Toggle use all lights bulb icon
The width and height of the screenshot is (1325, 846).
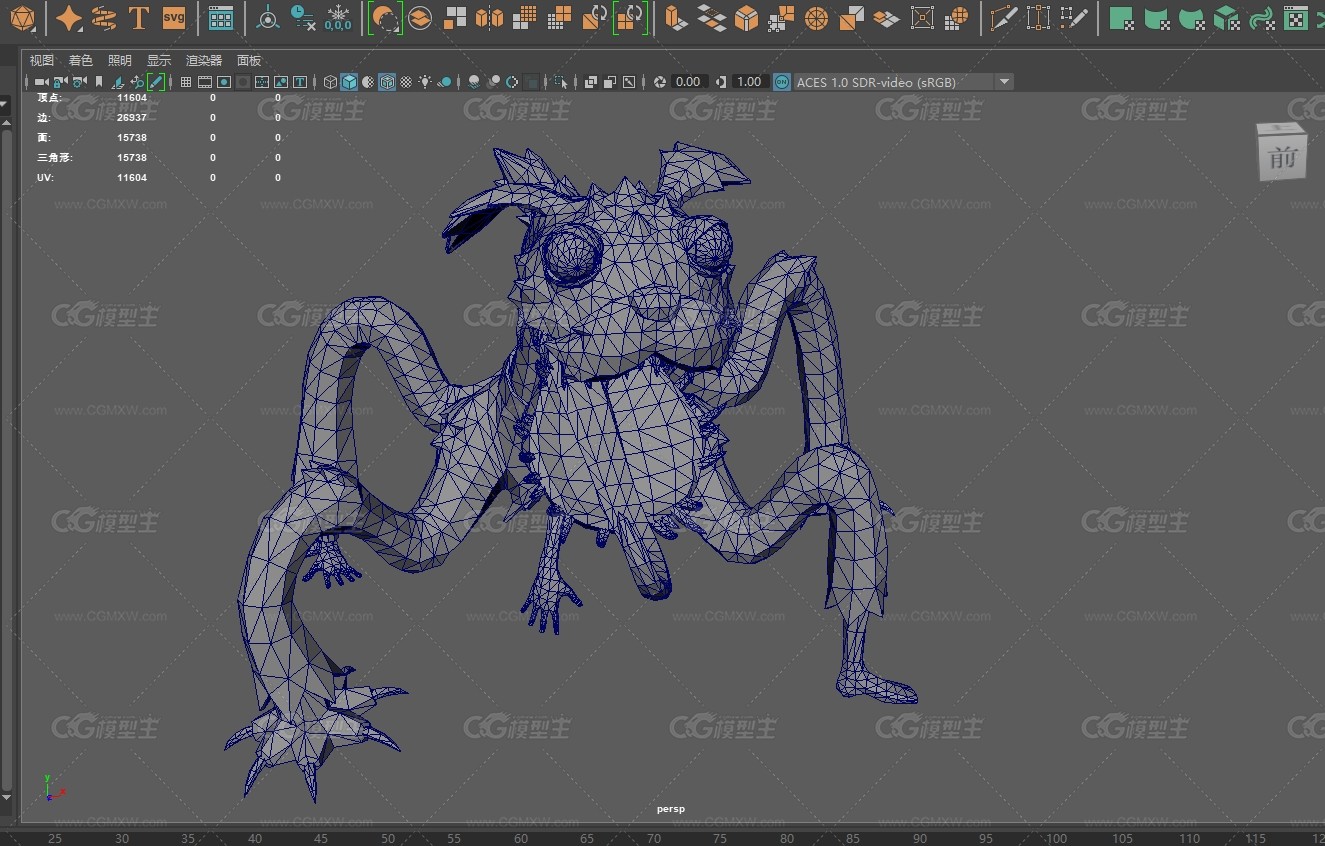coord(425,82)
